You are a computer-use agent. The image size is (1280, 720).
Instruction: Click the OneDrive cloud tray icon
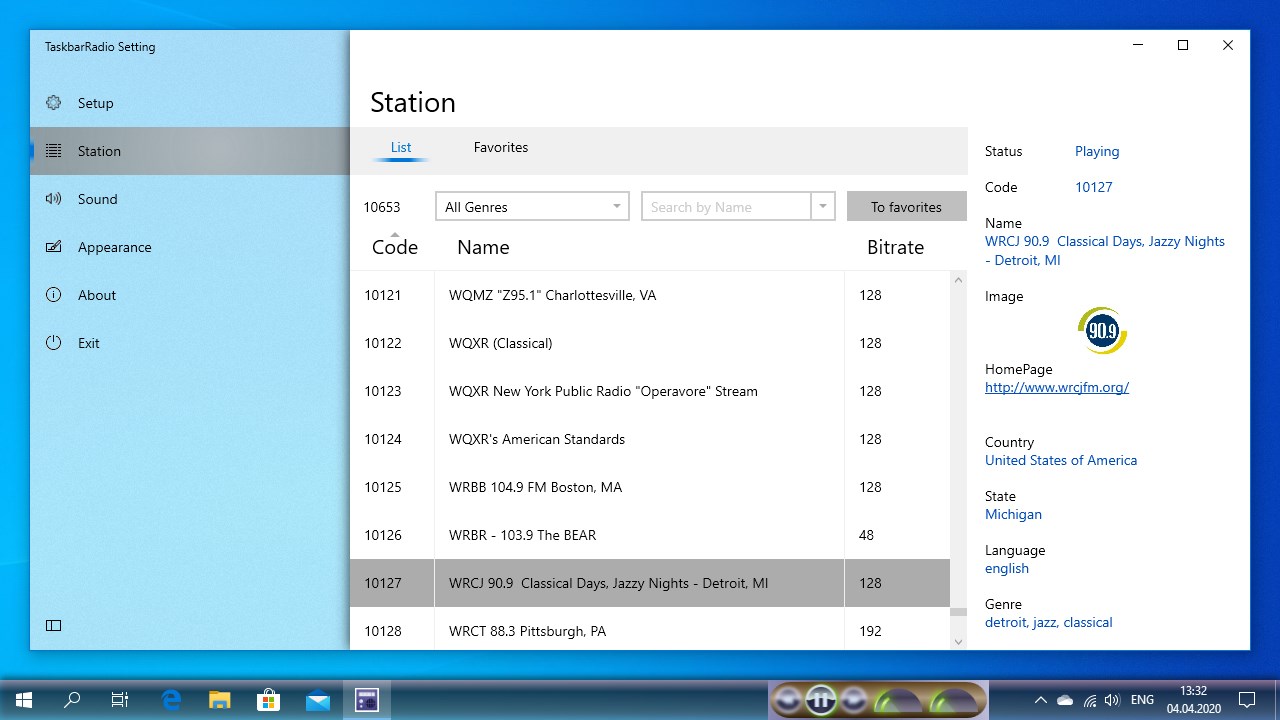[1064, 700]
